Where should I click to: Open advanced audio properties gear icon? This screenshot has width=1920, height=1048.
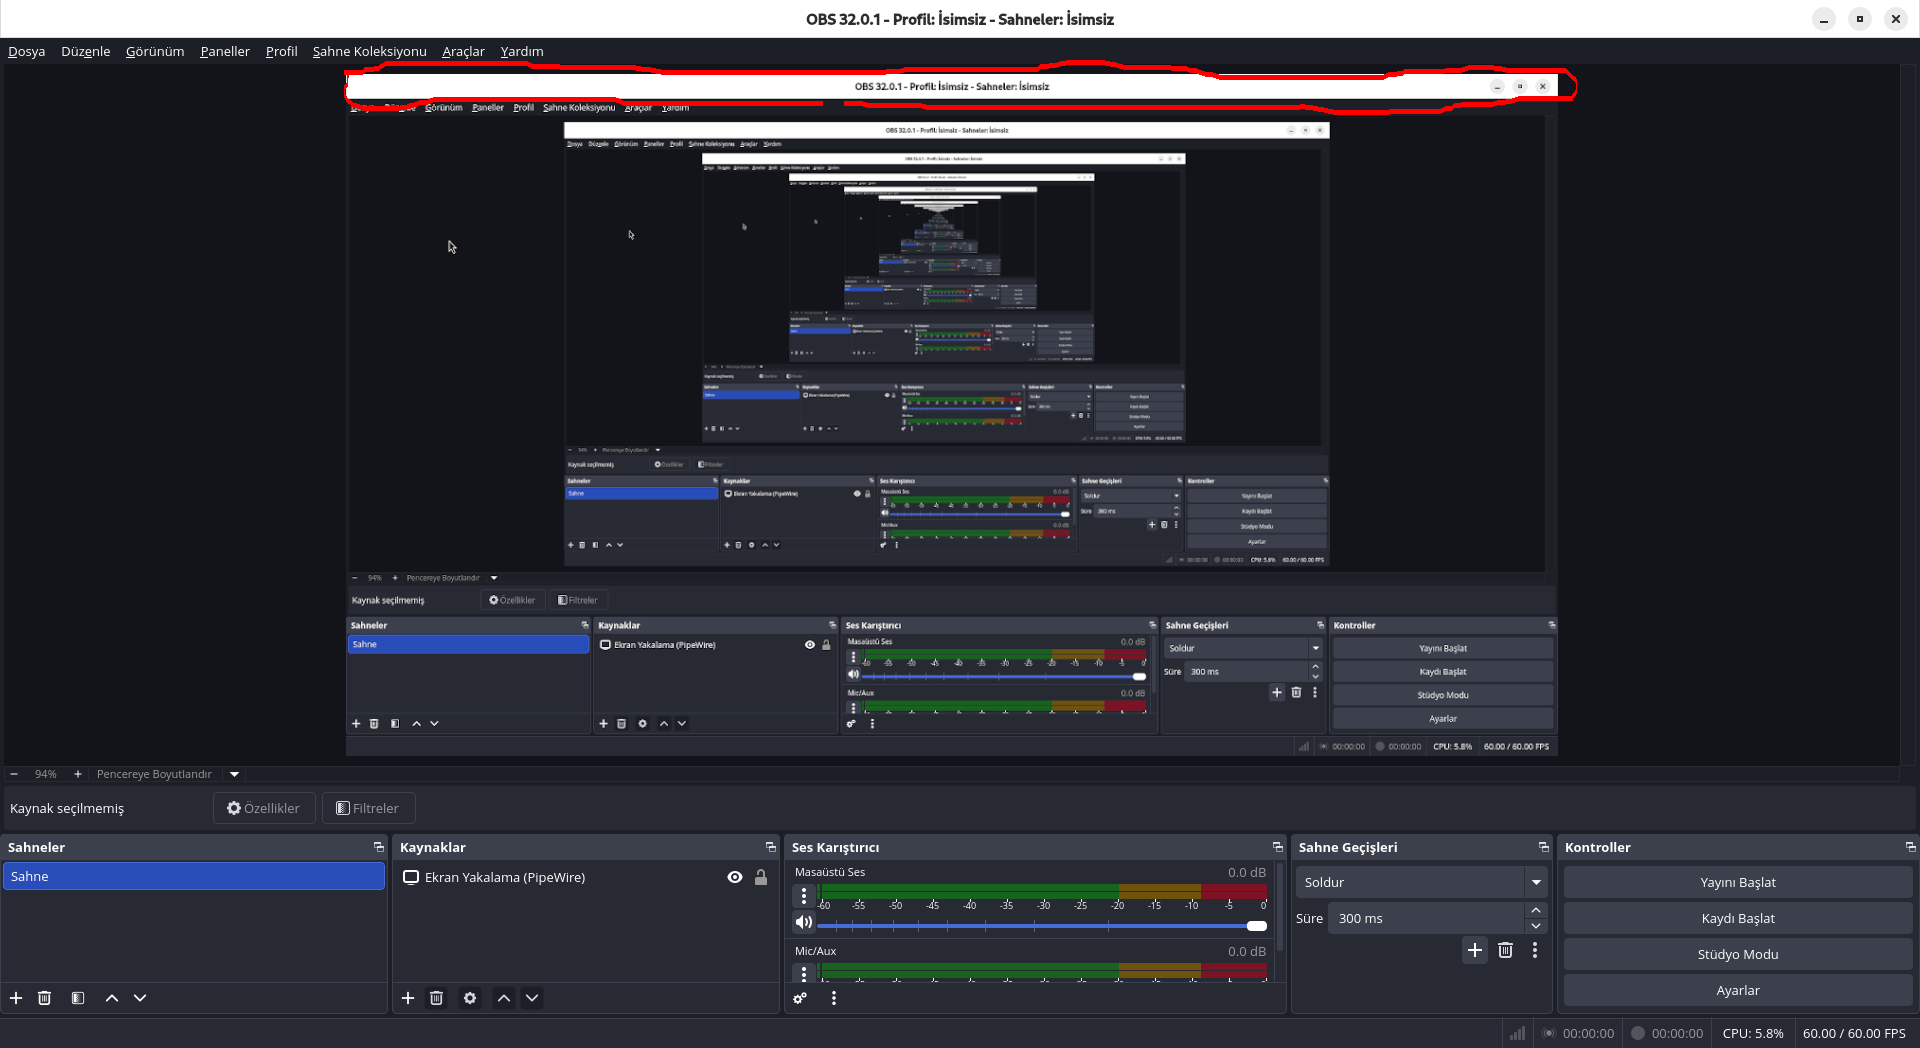(x=800, y=998)
